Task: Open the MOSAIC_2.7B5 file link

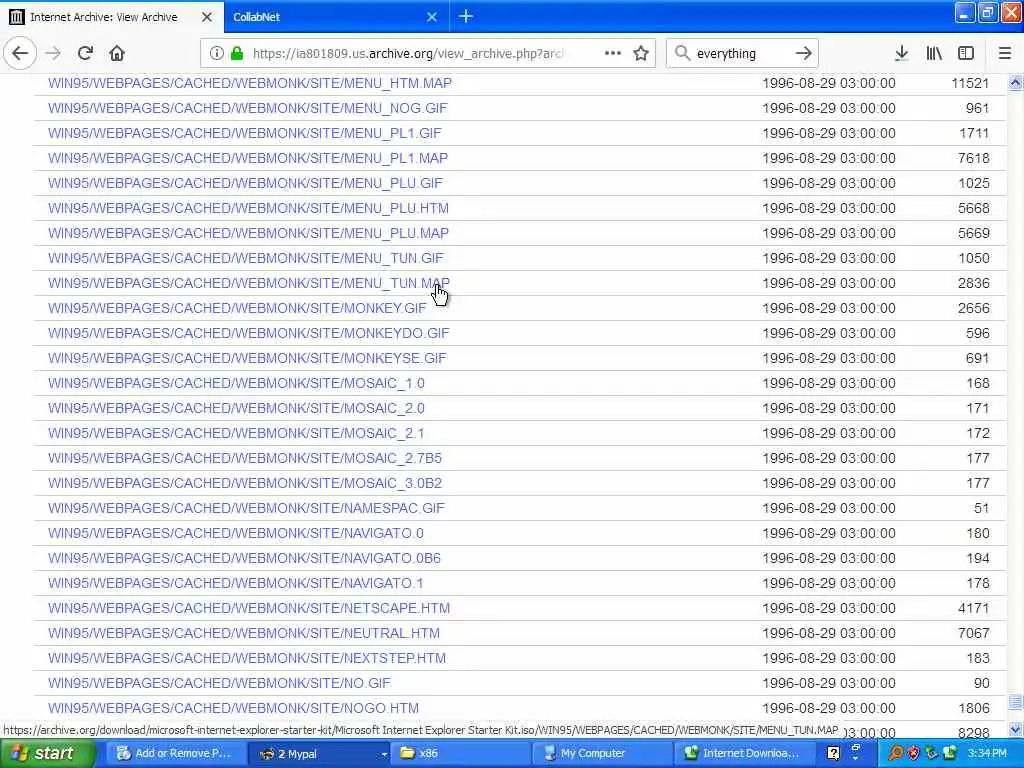Action: pos(245,458)
